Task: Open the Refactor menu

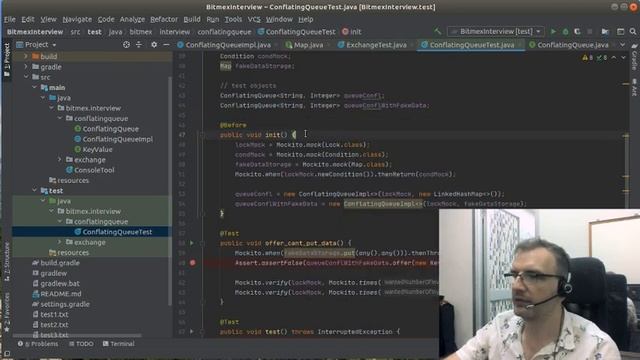Action: [x=164, y=19]
